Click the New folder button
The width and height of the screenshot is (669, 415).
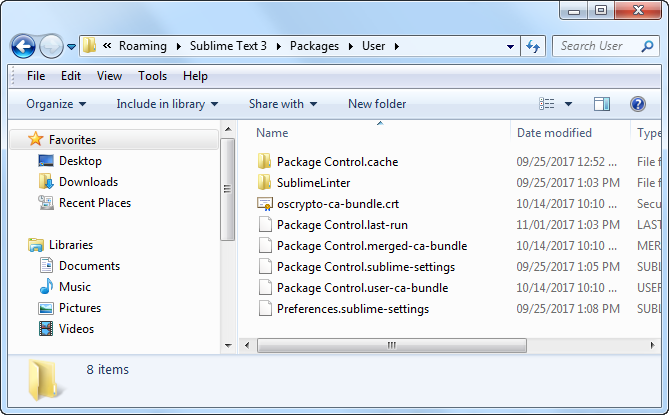377,104
